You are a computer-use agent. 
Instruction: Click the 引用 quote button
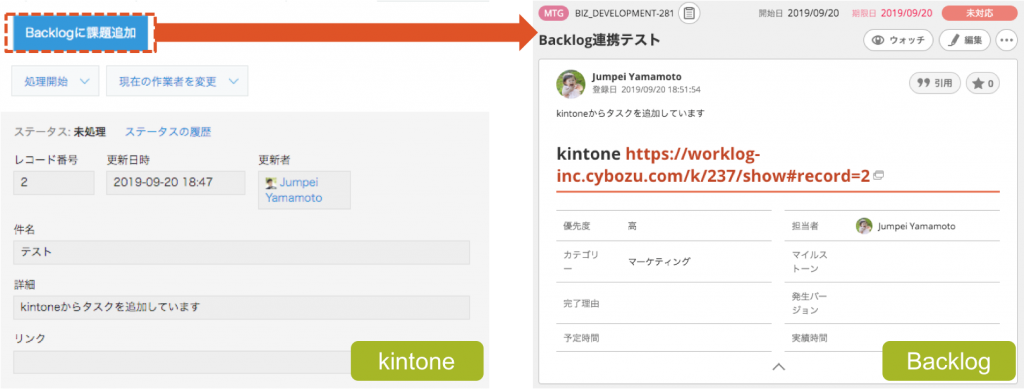click(x=935, y=83)
